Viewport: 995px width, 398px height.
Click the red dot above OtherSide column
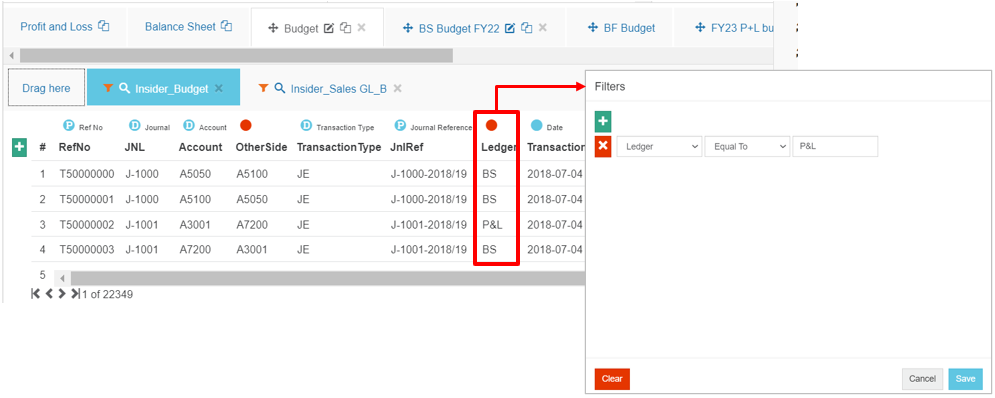[246, 126]
